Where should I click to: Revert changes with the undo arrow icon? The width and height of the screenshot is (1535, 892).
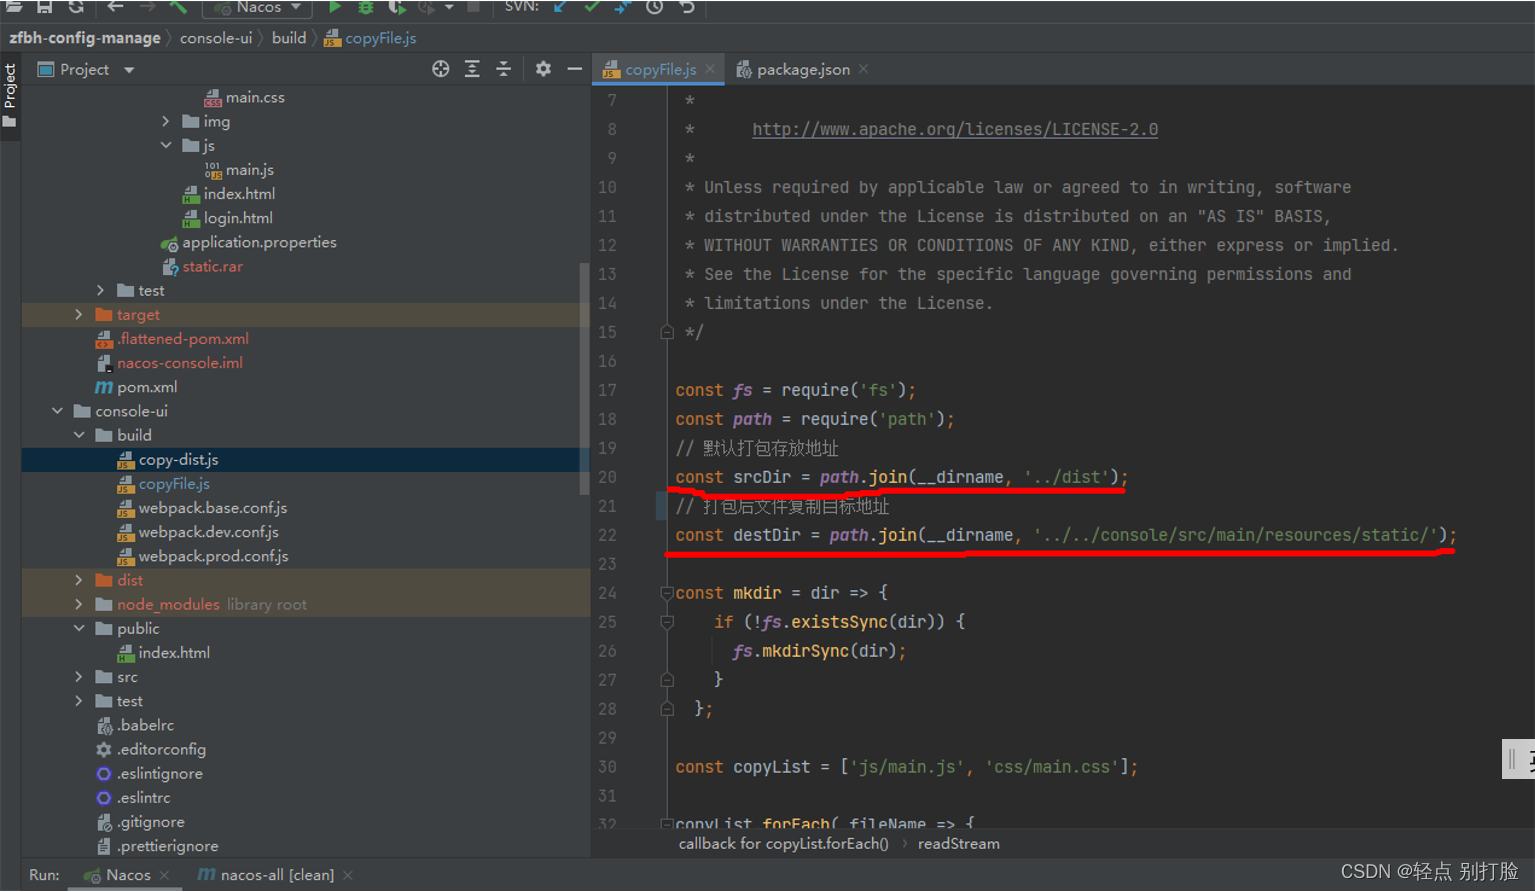pos(686,6)
